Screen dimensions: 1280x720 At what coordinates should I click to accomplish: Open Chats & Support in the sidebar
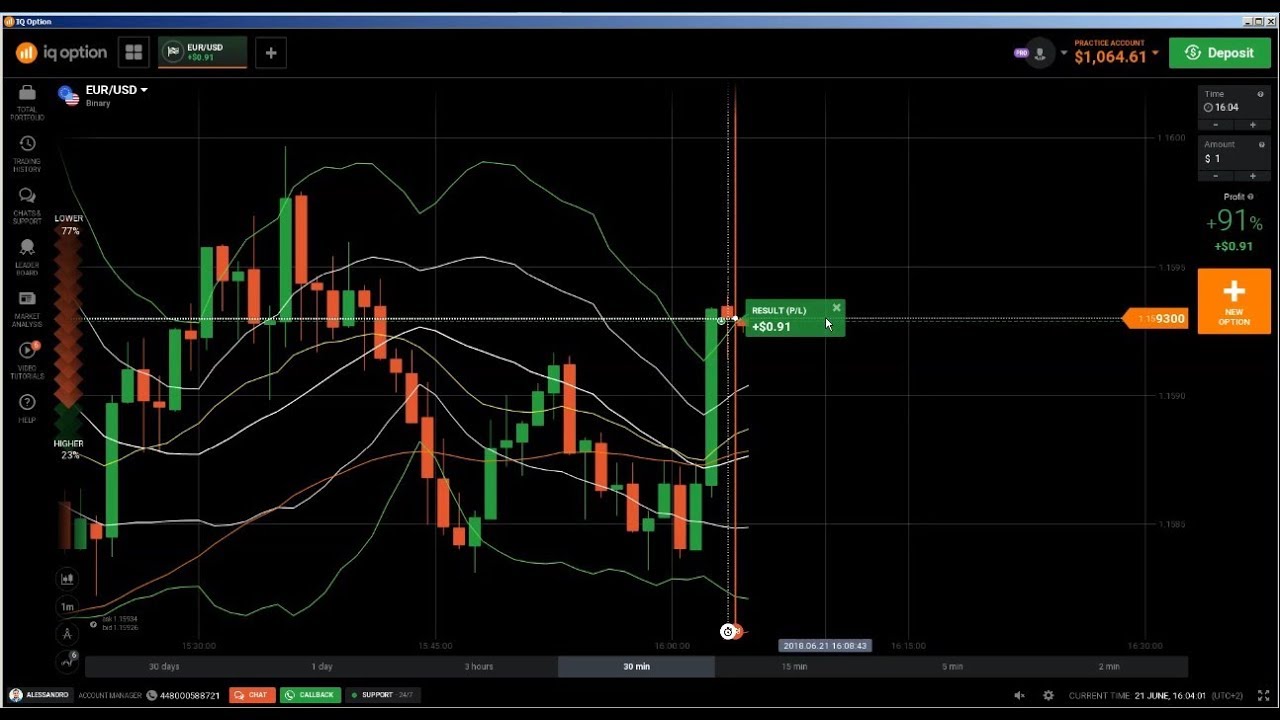pos(27,206)
